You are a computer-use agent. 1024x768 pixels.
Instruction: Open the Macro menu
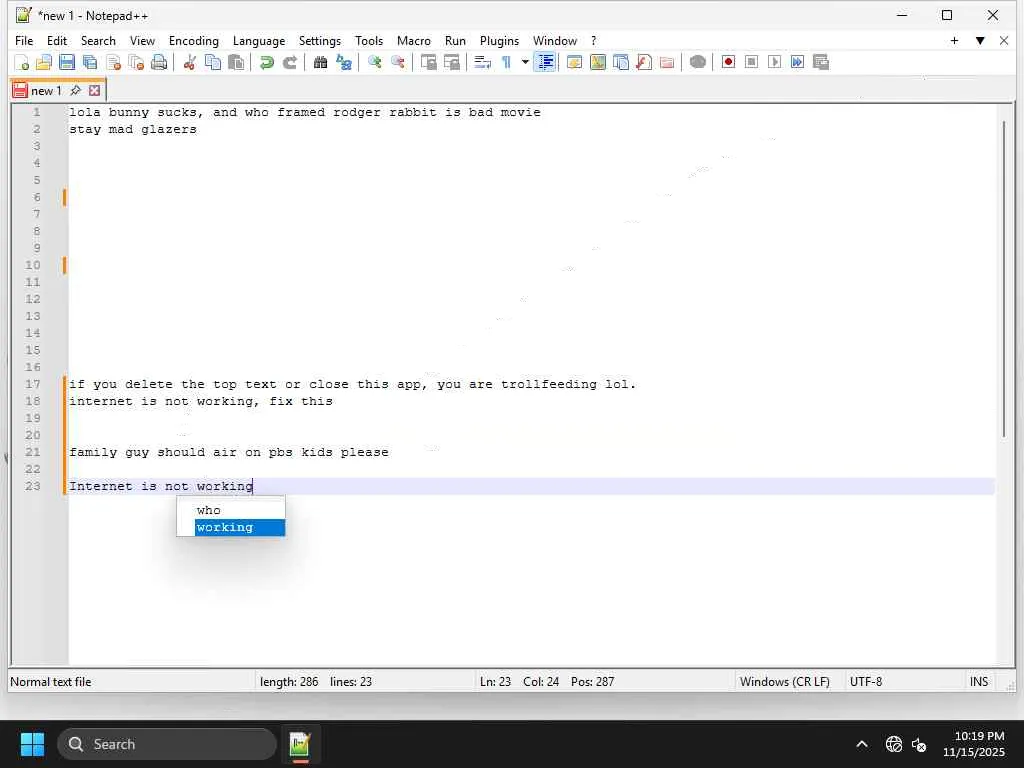pyautogui.click(x=414, y=40)
